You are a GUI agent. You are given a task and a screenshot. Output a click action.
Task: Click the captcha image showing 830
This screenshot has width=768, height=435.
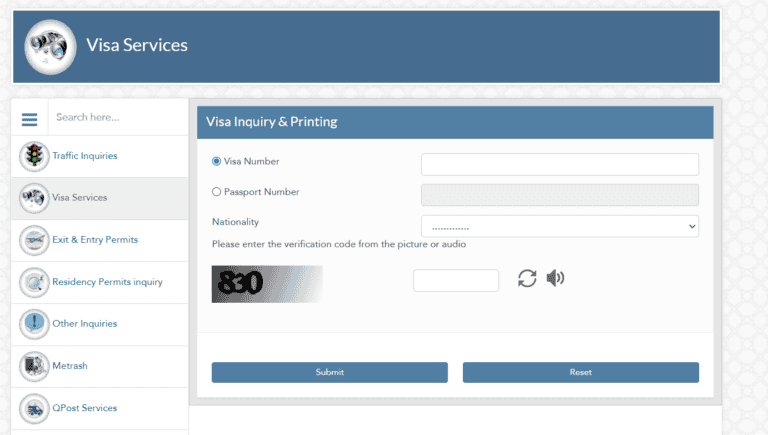click(x=267, y=284)
